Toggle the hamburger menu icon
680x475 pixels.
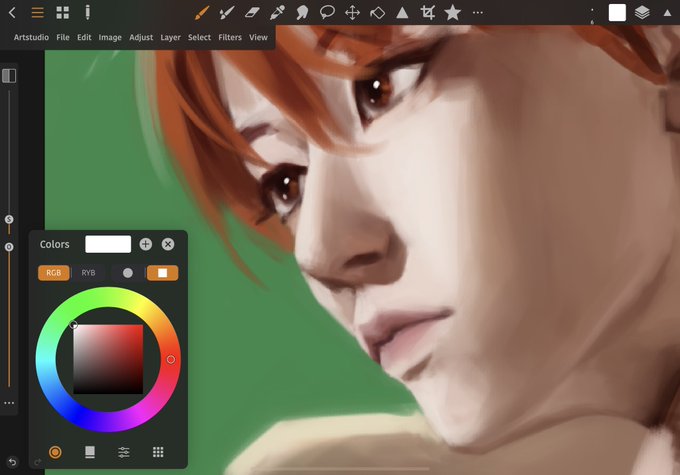pyautogui.click(x=38, y=13)
